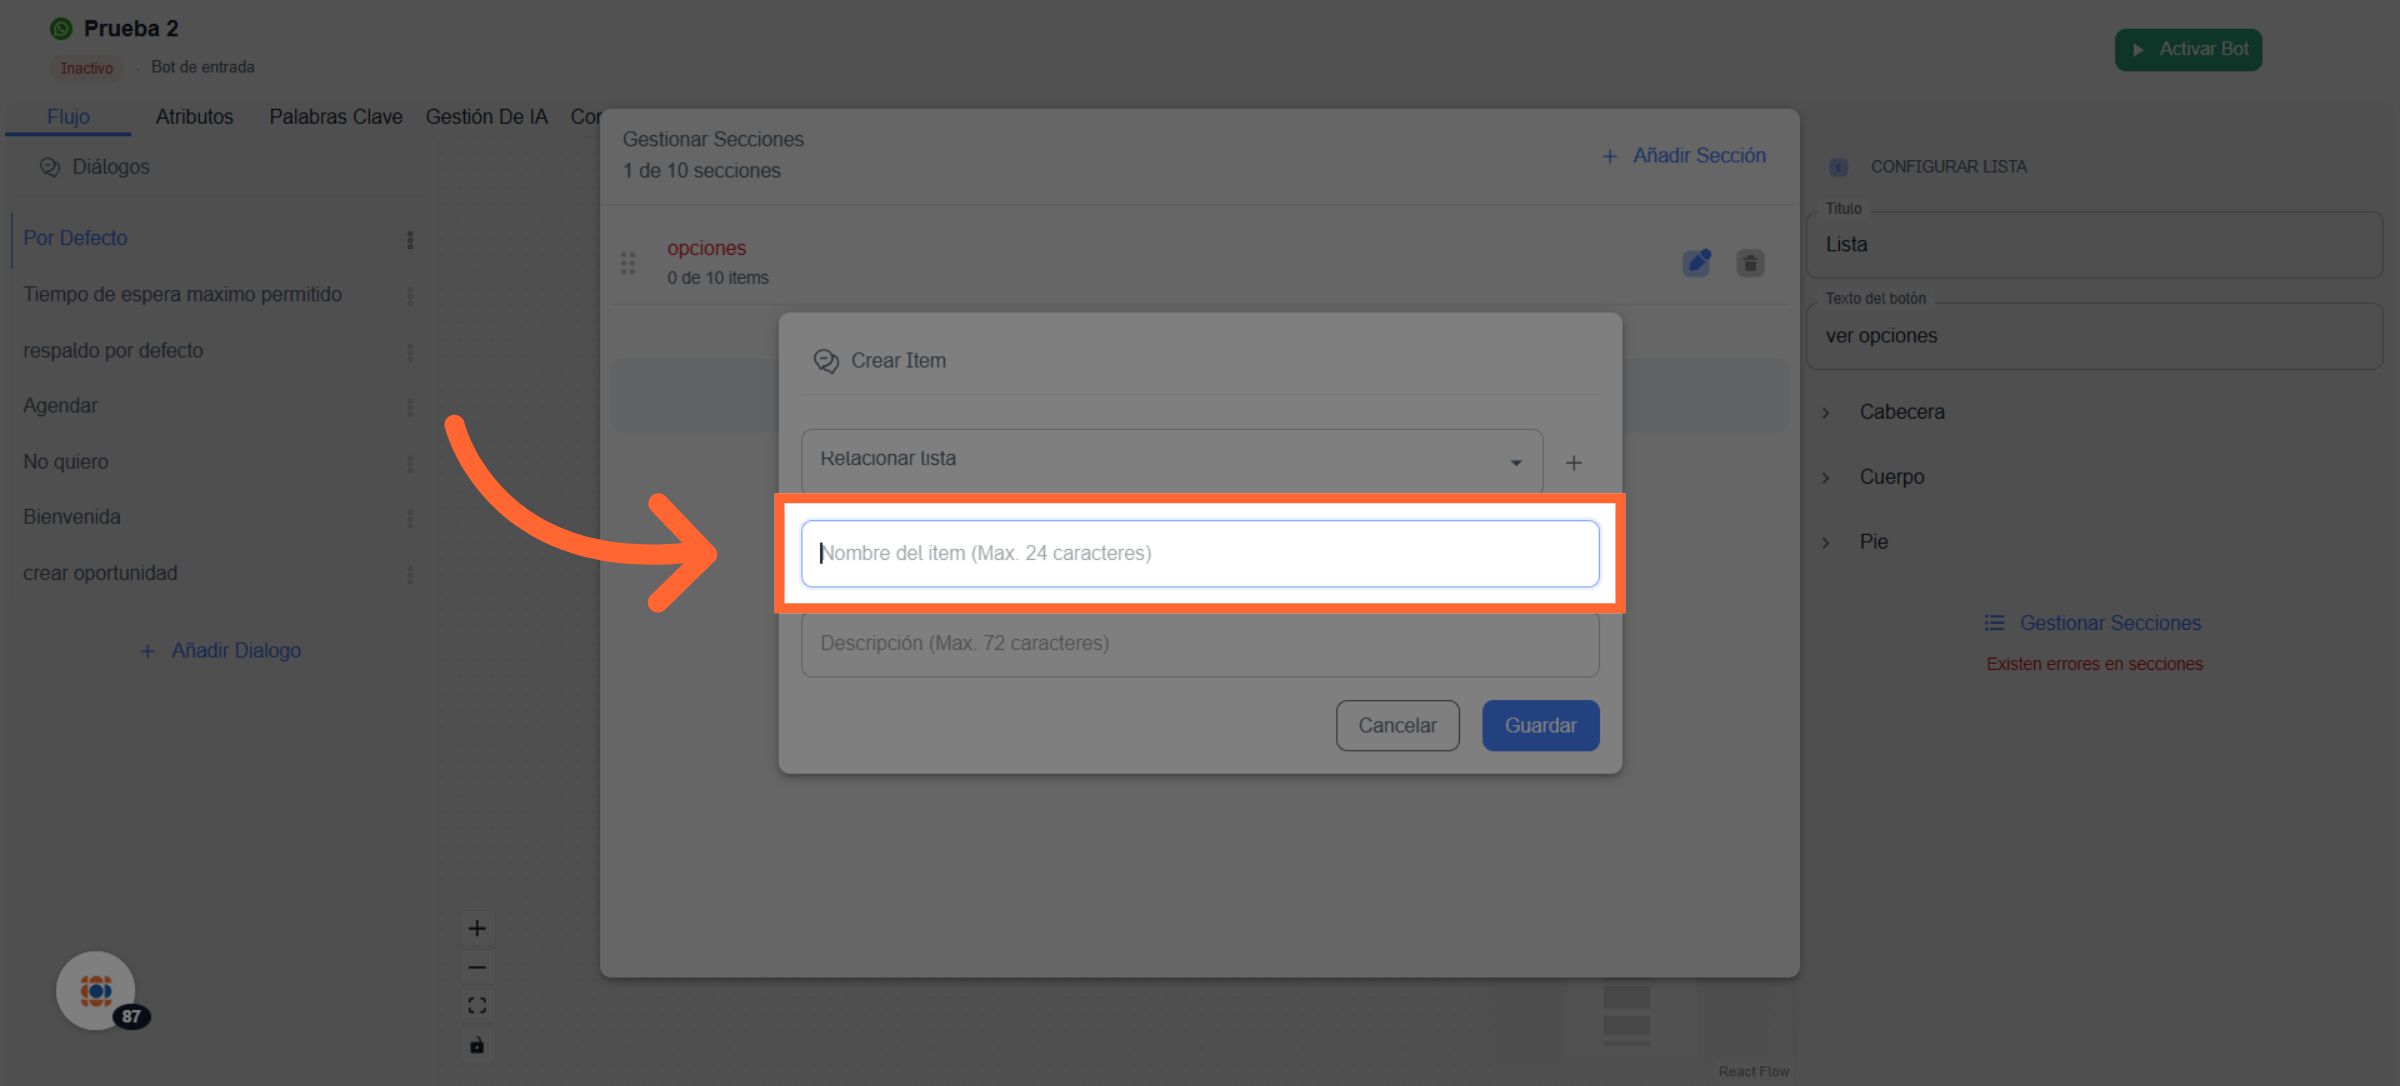Screen dimensions: 2400x1086
Task: Click the edit pencil icon for opciones section
Action: tap(1697, 263)
